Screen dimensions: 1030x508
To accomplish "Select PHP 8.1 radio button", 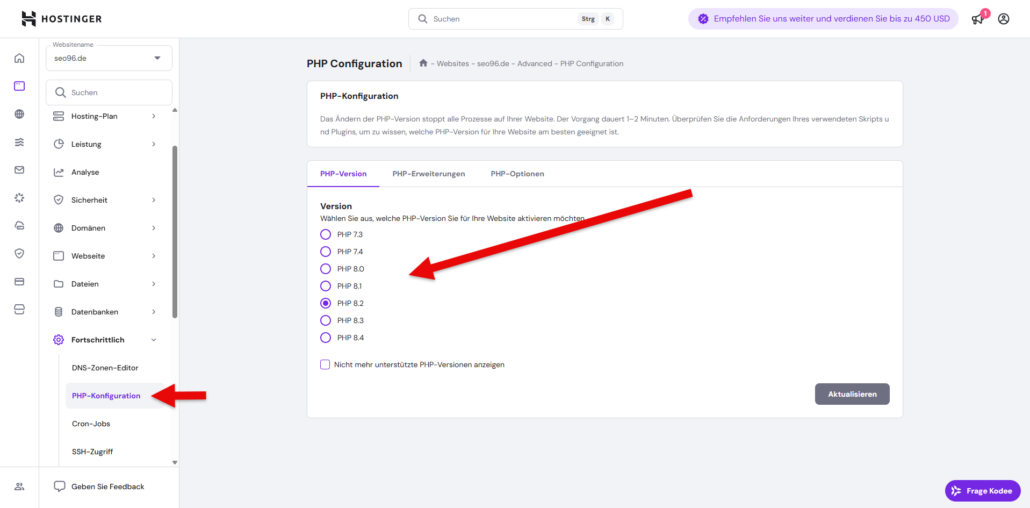I will coord(325,286).
